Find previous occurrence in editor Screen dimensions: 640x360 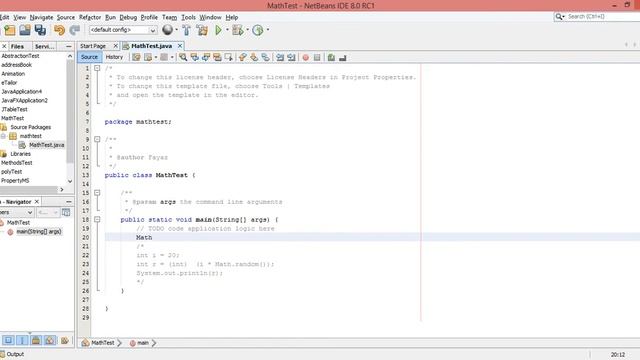pyautogui.click(x=194, y=57)
